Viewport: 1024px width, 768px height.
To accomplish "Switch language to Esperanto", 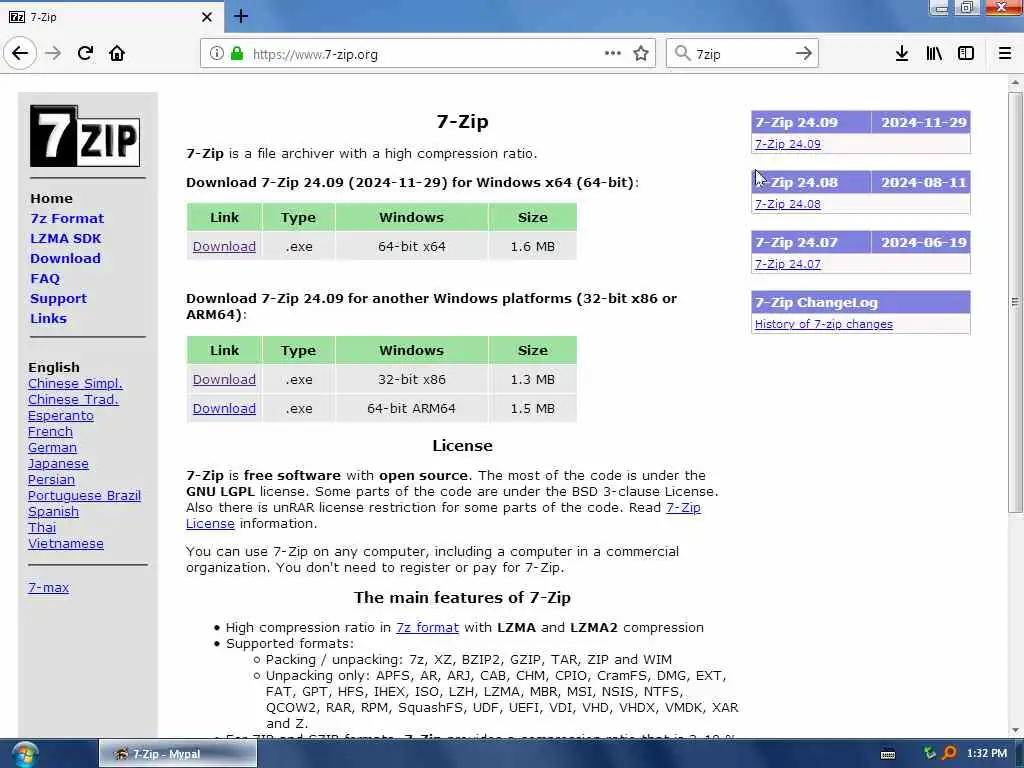I will pos(61,416).
